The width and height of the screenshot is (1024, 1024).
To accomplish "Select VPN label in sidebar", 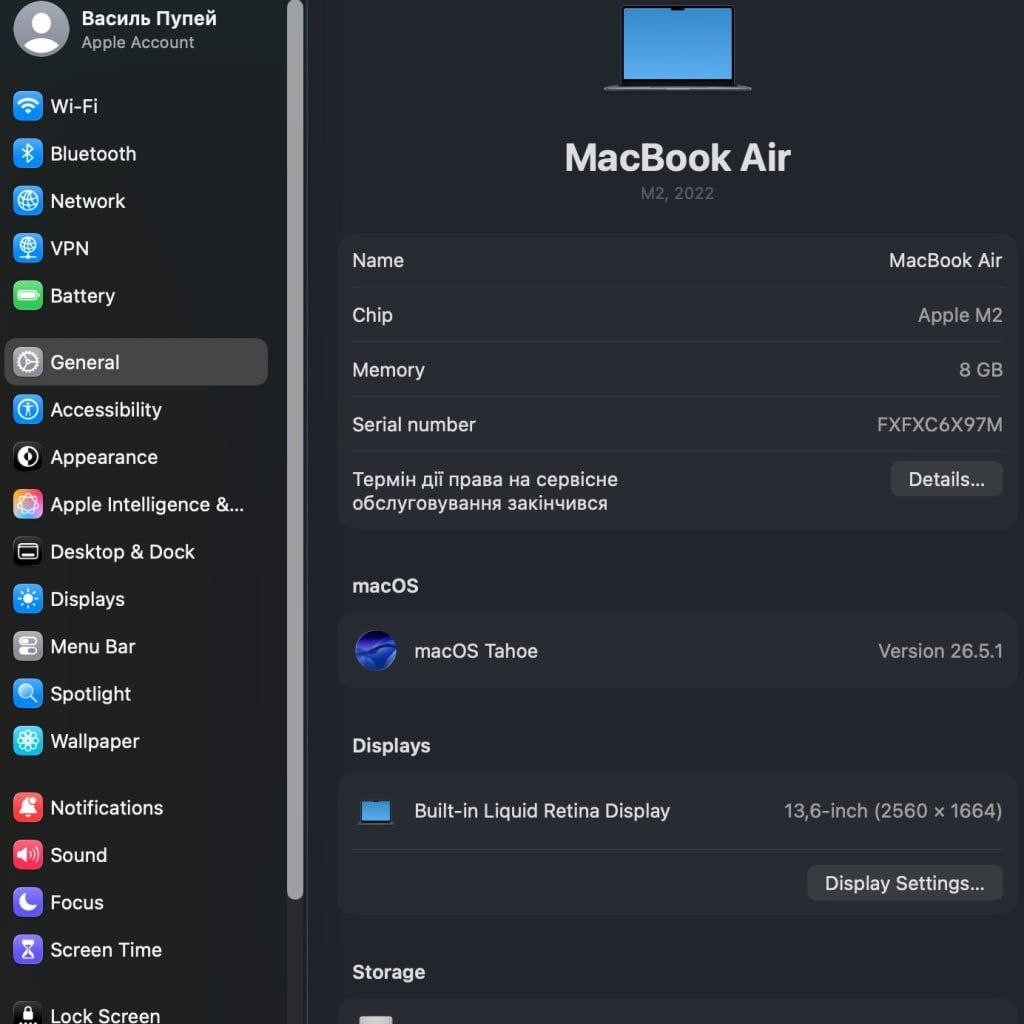I will coord(69,248).
